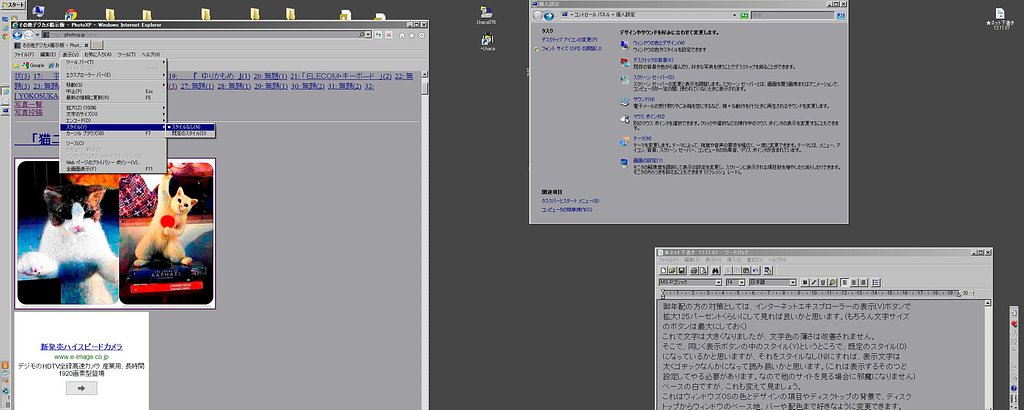This screenshot has height=410, width=1024.
Task: Toggle Underline in WordPad format bar
Action: tap(822, 283)
